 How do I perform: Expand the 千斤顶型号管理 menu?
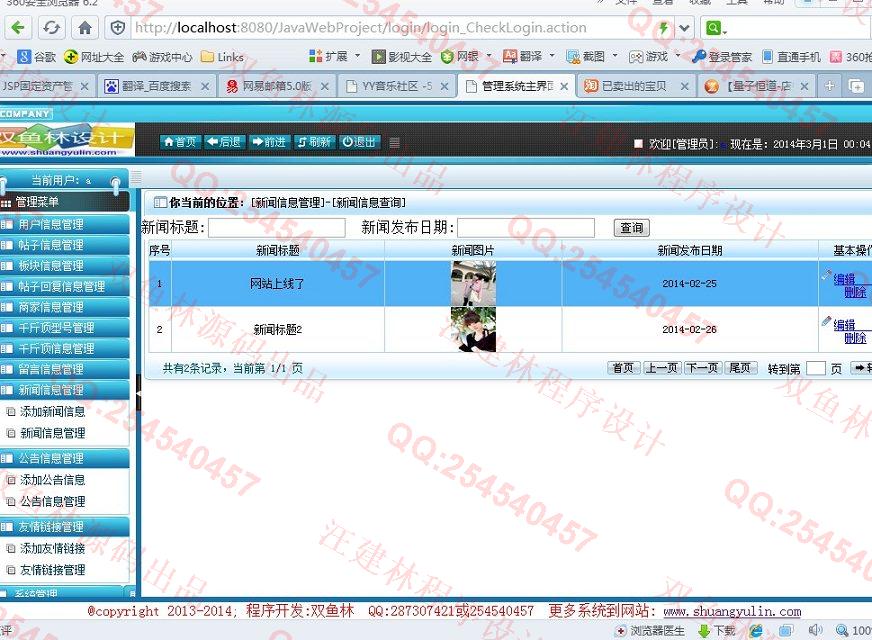coord(65,328)
